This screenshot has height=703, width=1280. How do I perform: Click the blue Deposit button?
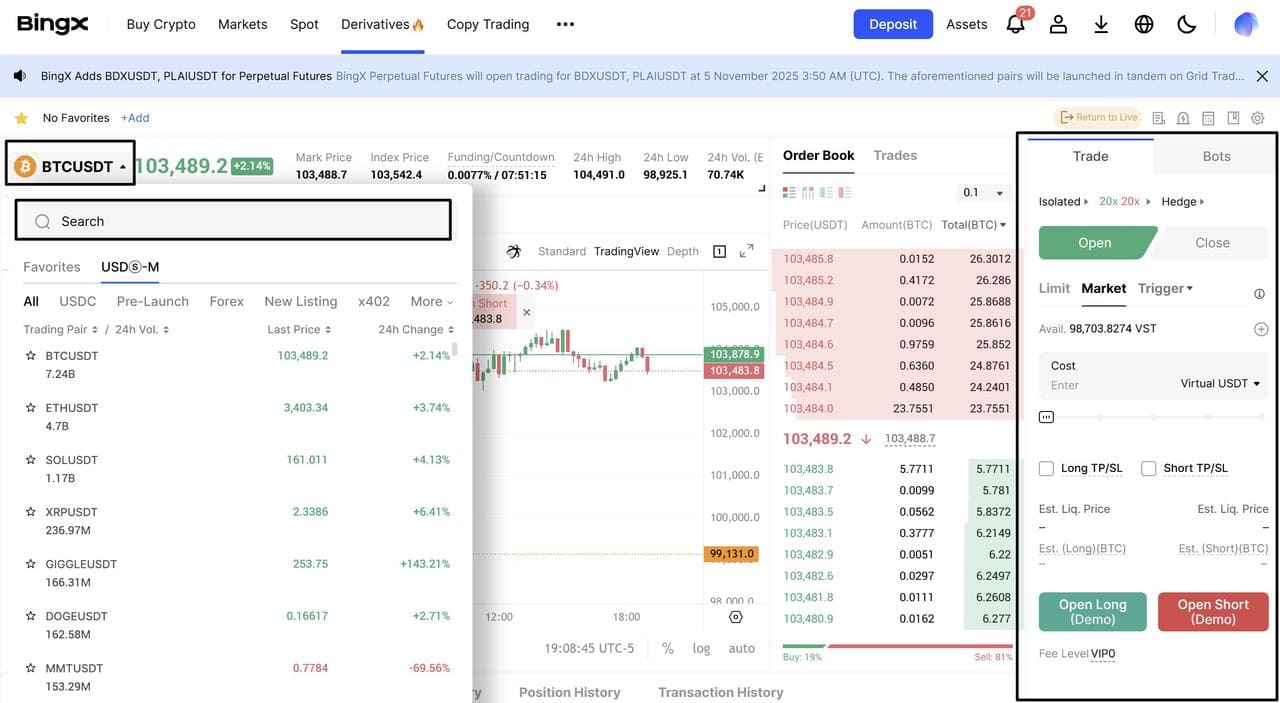pos(893,24)
